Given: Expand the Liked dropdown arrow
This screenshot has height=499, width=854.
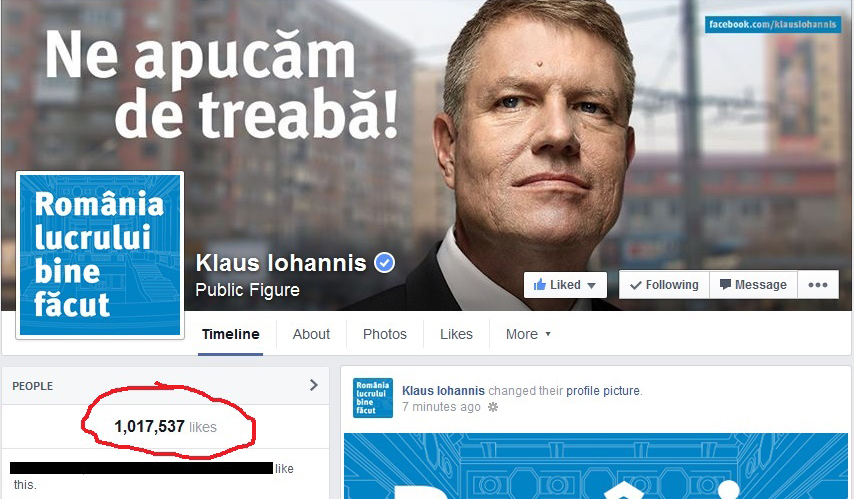Looking at the screenshot, I should coord(591,285).
